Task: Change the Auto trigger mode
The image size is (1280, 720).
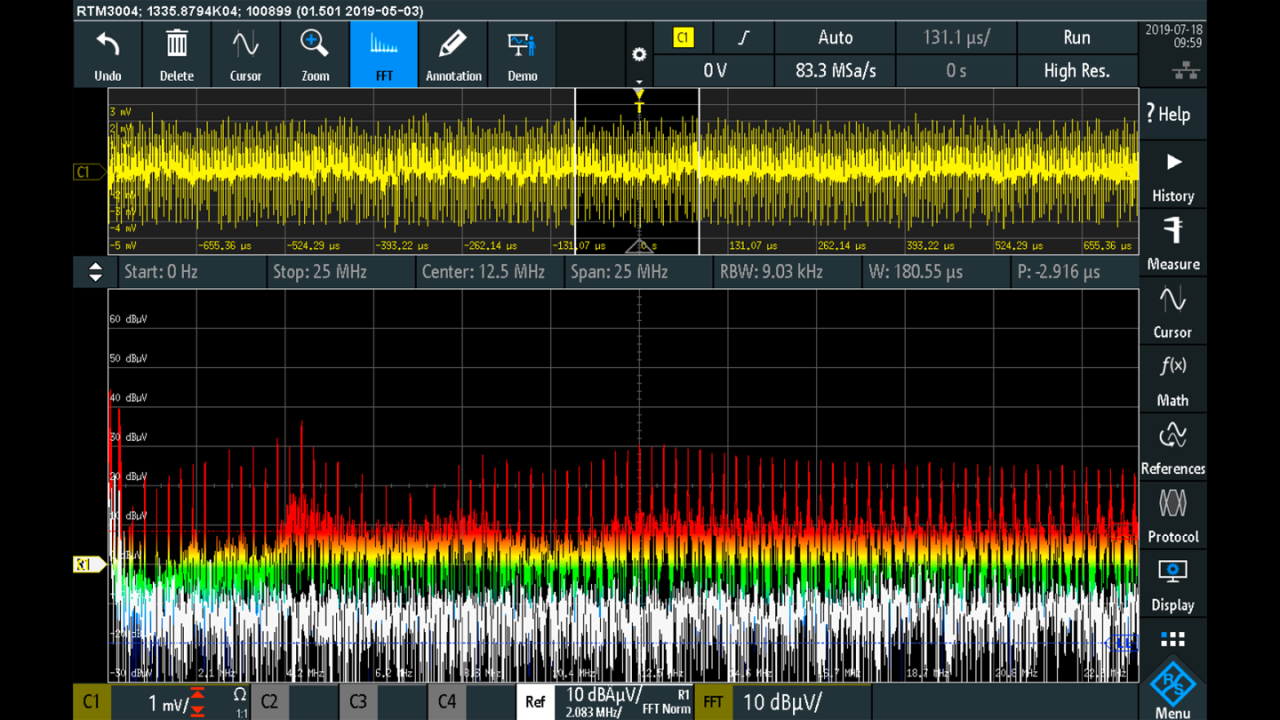Action: pyautogui.click(x=835, y=38)
